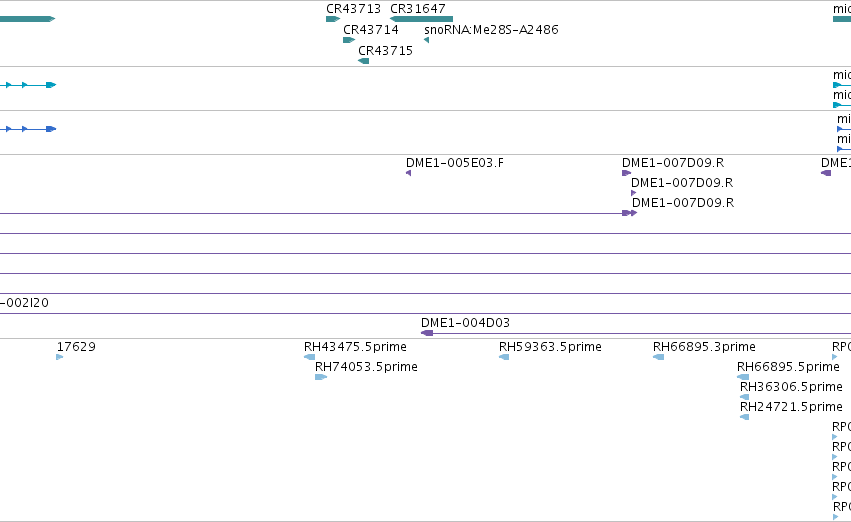This screenshot has height=522, width=851.
Task: Click the RH66895.5prime EST label
Action: [789, 367]
